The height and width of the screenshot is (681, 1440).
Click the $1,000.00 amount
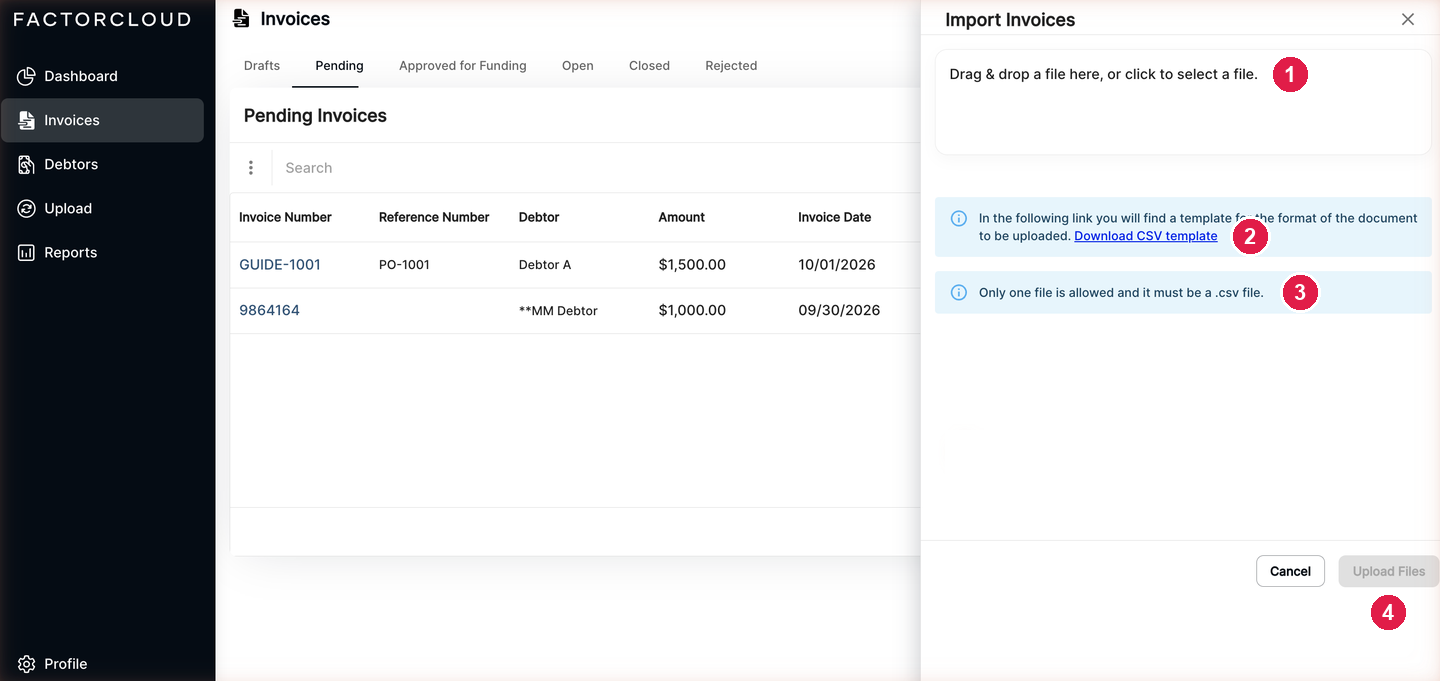tap(692, 310)
